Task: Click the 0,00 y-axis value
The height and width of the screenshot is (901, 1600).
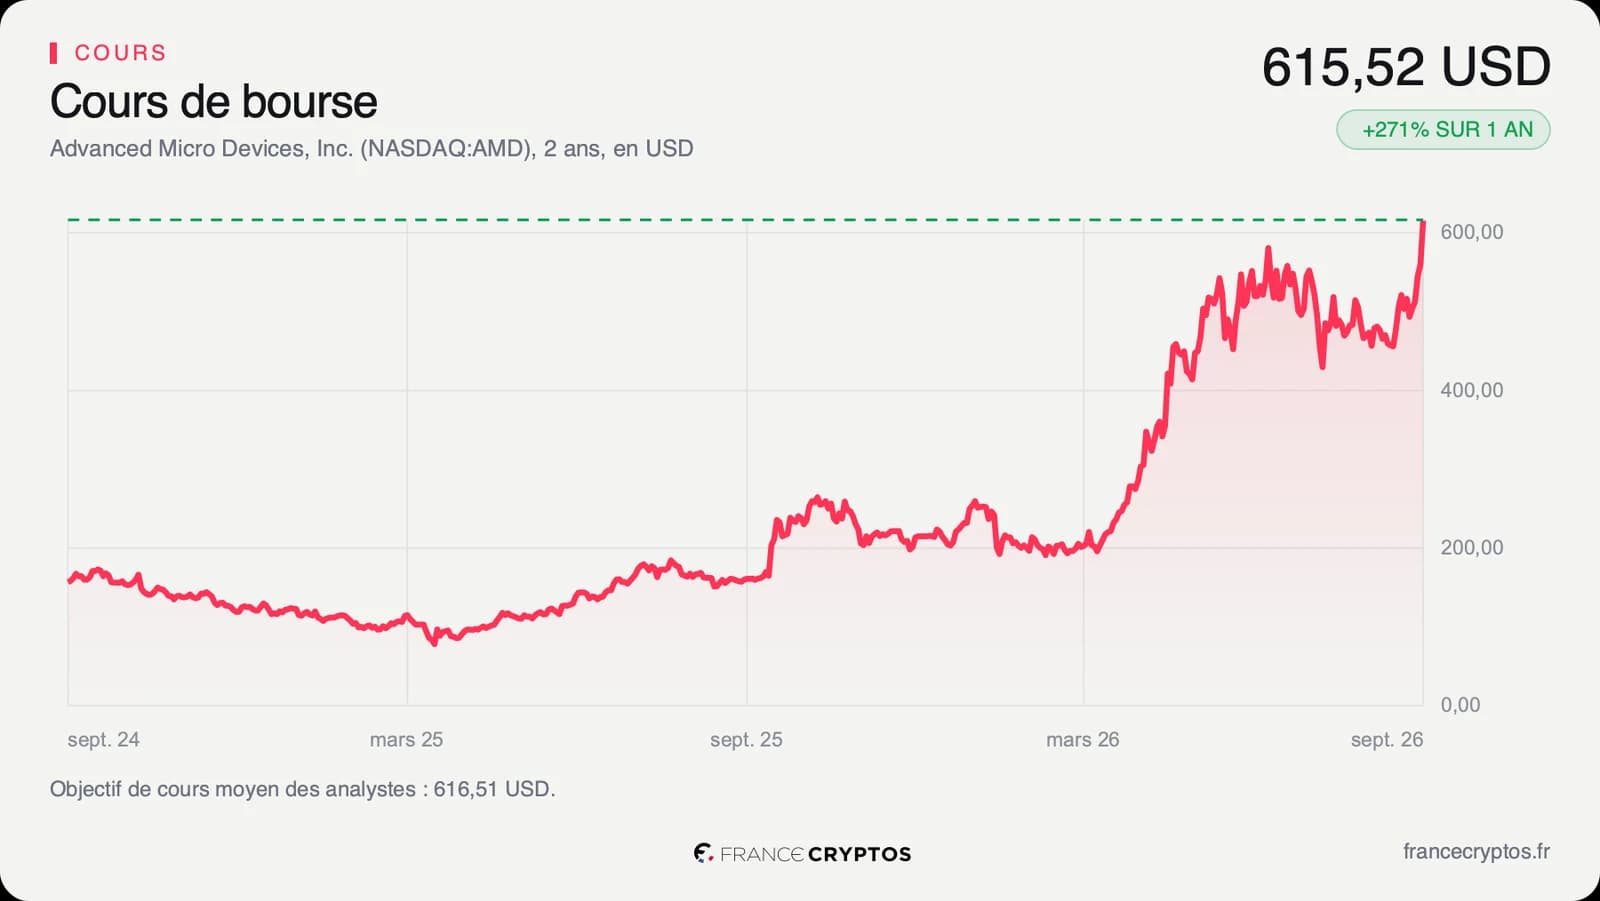Action: point(1460,705)
